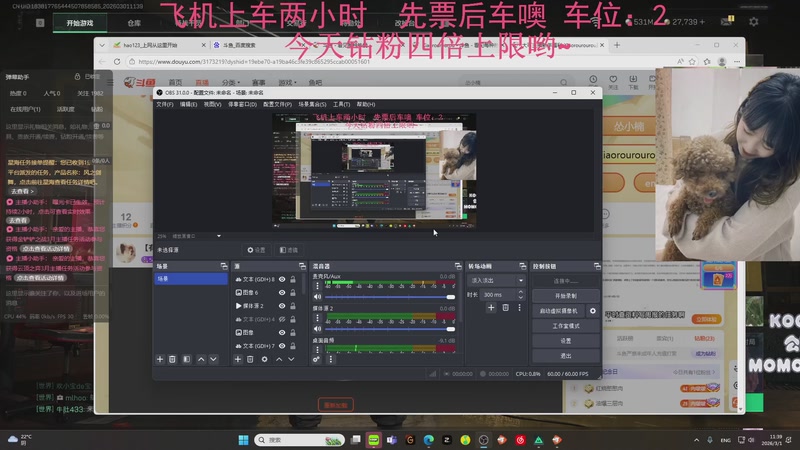
Task: Move the scene up with the arrow
Action: (201, 359)
